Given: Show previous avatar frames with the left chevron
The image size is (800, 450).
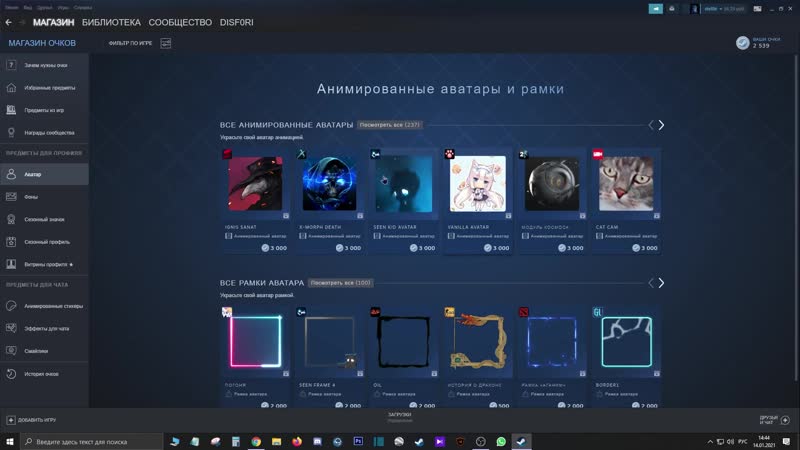Looking at the screenshot, I should (x=651, y=283).
